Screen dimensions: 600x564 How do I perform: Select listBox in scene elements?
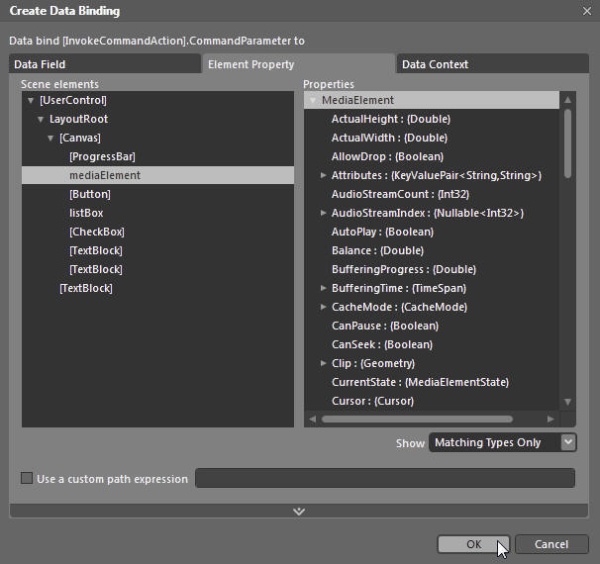point(86,213)
